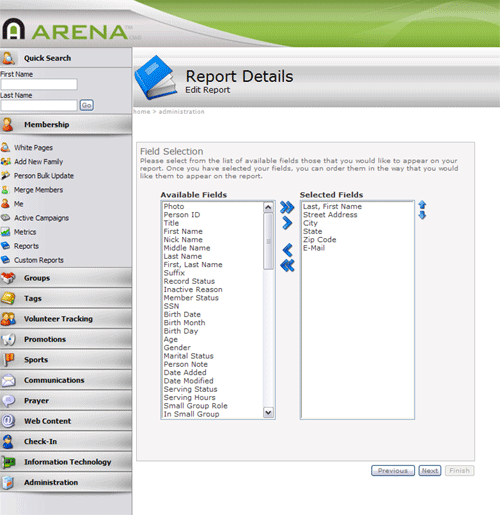Click the Previous button

coord(393,471)
